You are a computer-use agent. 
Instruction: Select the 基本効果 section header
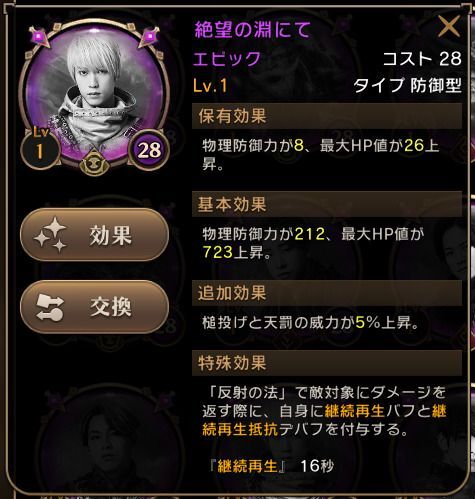(x=327, y=204)
